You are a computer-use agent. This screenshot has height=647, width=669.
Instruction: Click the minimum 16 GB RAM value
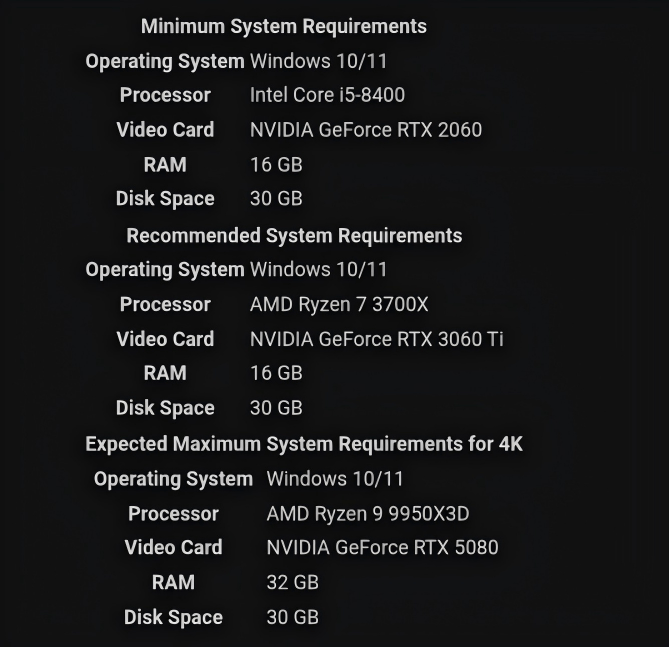pyautogui.click(x=276, y=165)
